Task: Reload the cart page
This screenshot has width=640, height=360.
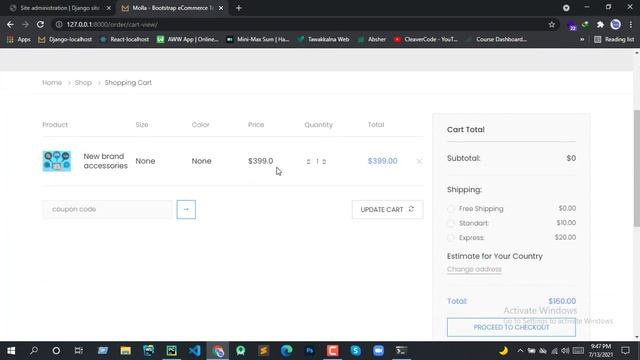Action: (x=40, y=24)
